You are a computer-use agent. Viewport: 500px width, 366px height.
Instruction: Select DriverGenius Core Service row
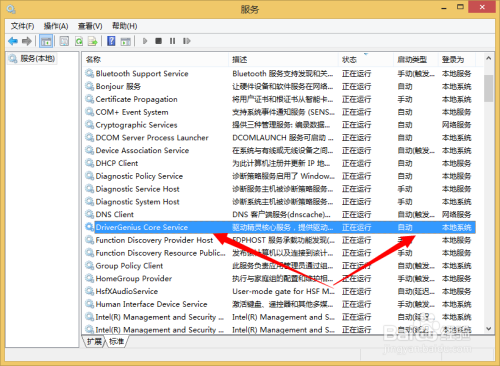pyautogui.click(x=279, y=227)
